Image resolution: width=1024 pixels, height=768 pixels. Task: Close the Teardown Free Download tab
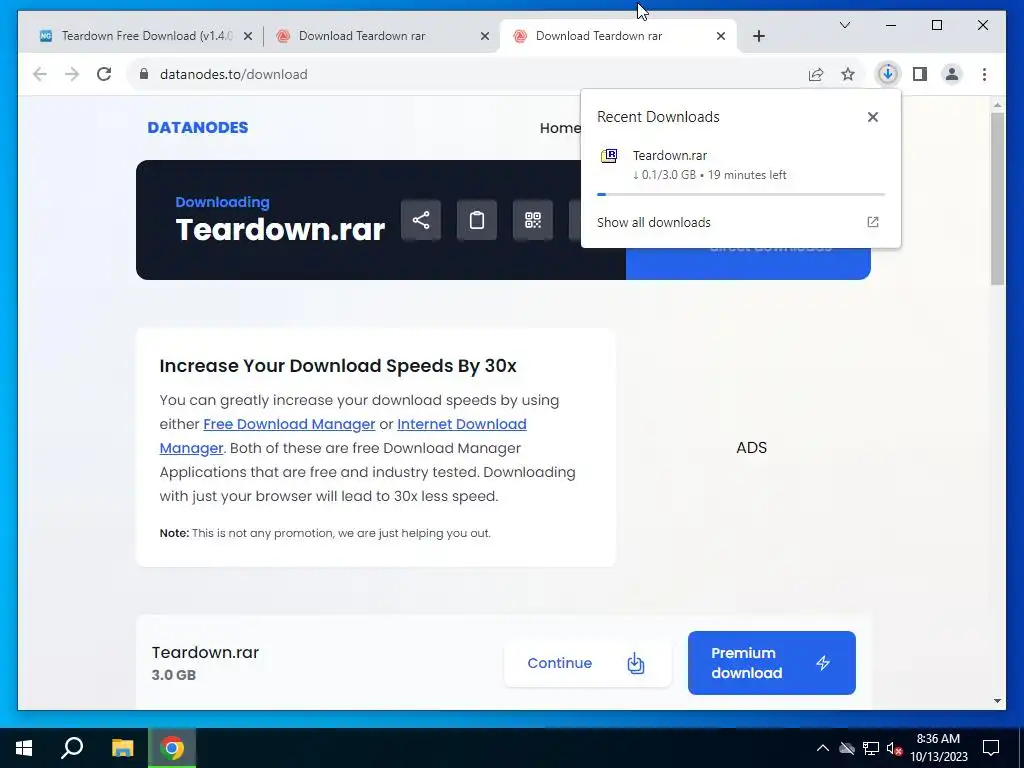(x=248, y=36)
